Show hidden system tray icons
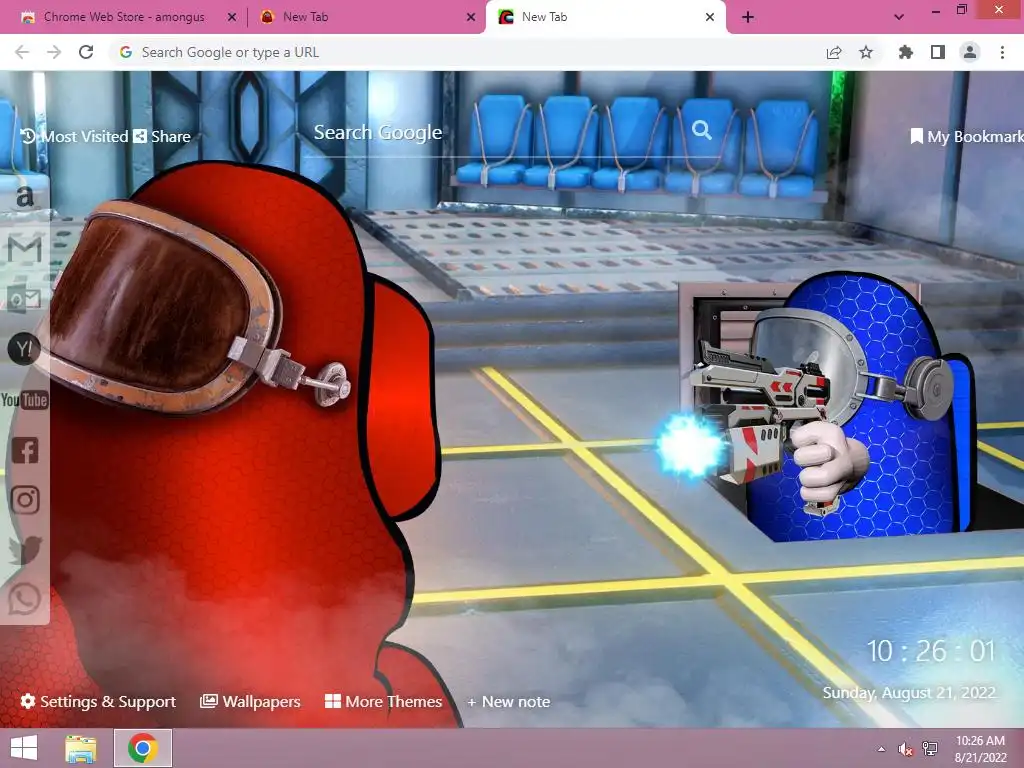Screen dimensions: 1024x768 pyautogui.click(x=882, y=749)
